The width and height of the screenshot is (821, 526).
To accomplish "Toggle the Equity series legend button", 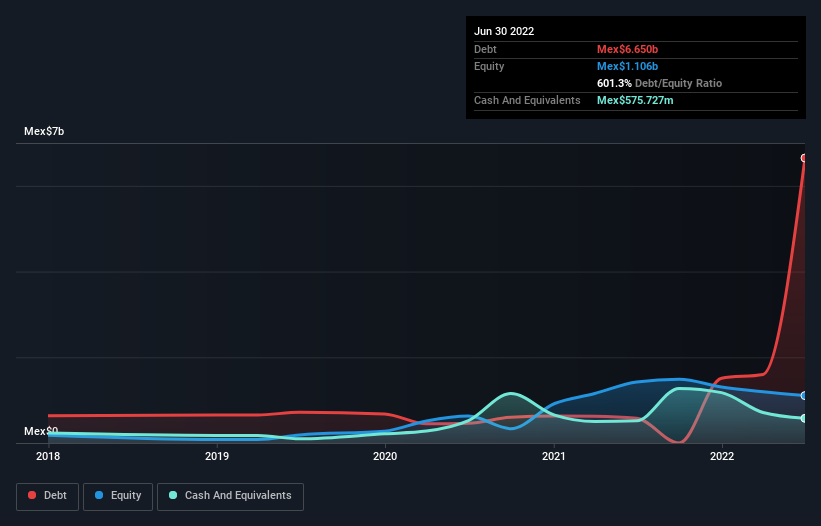I will click(x=118, y=496).
